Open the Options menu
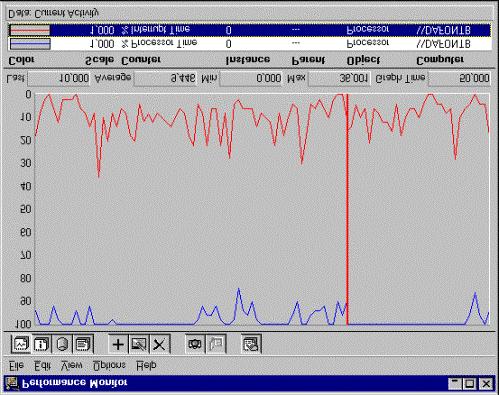 pos(109,365)
